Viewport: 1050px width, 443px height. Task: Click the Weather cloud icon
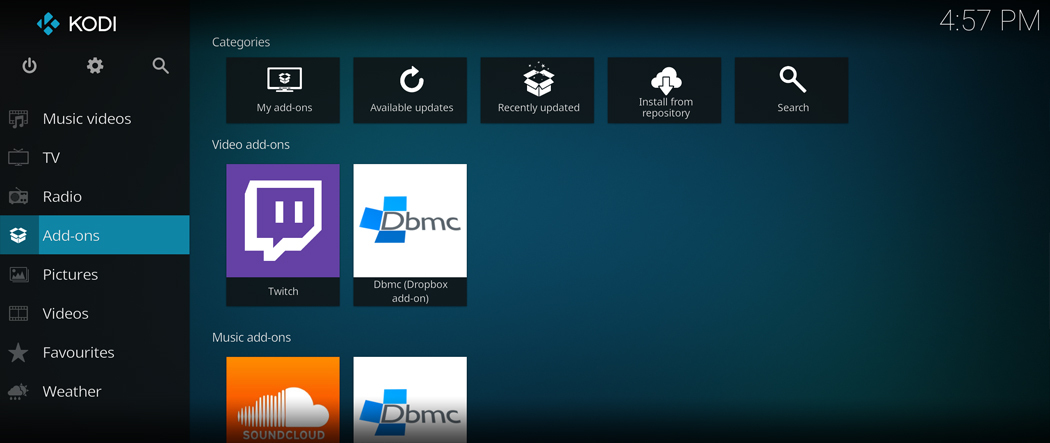[18, 391]
